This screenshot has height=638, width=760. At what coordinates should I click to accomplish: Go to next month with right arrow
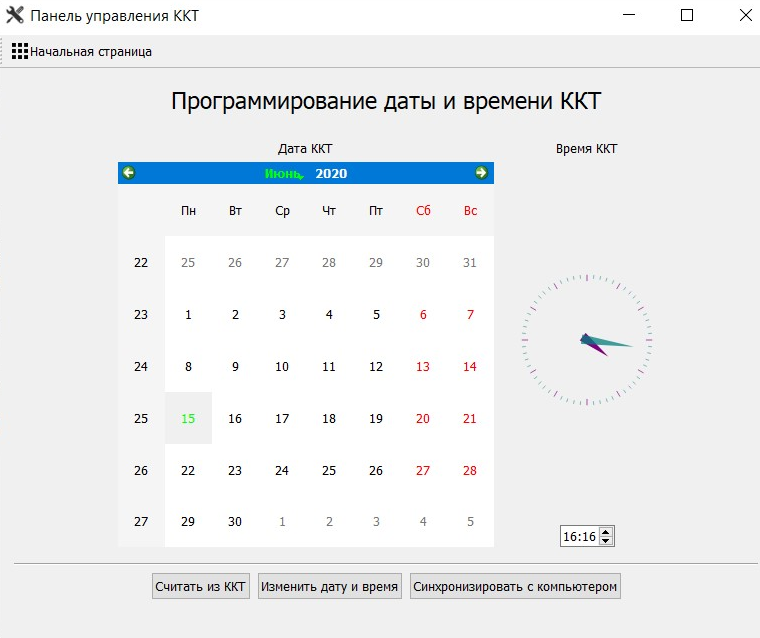coord(481,173)
